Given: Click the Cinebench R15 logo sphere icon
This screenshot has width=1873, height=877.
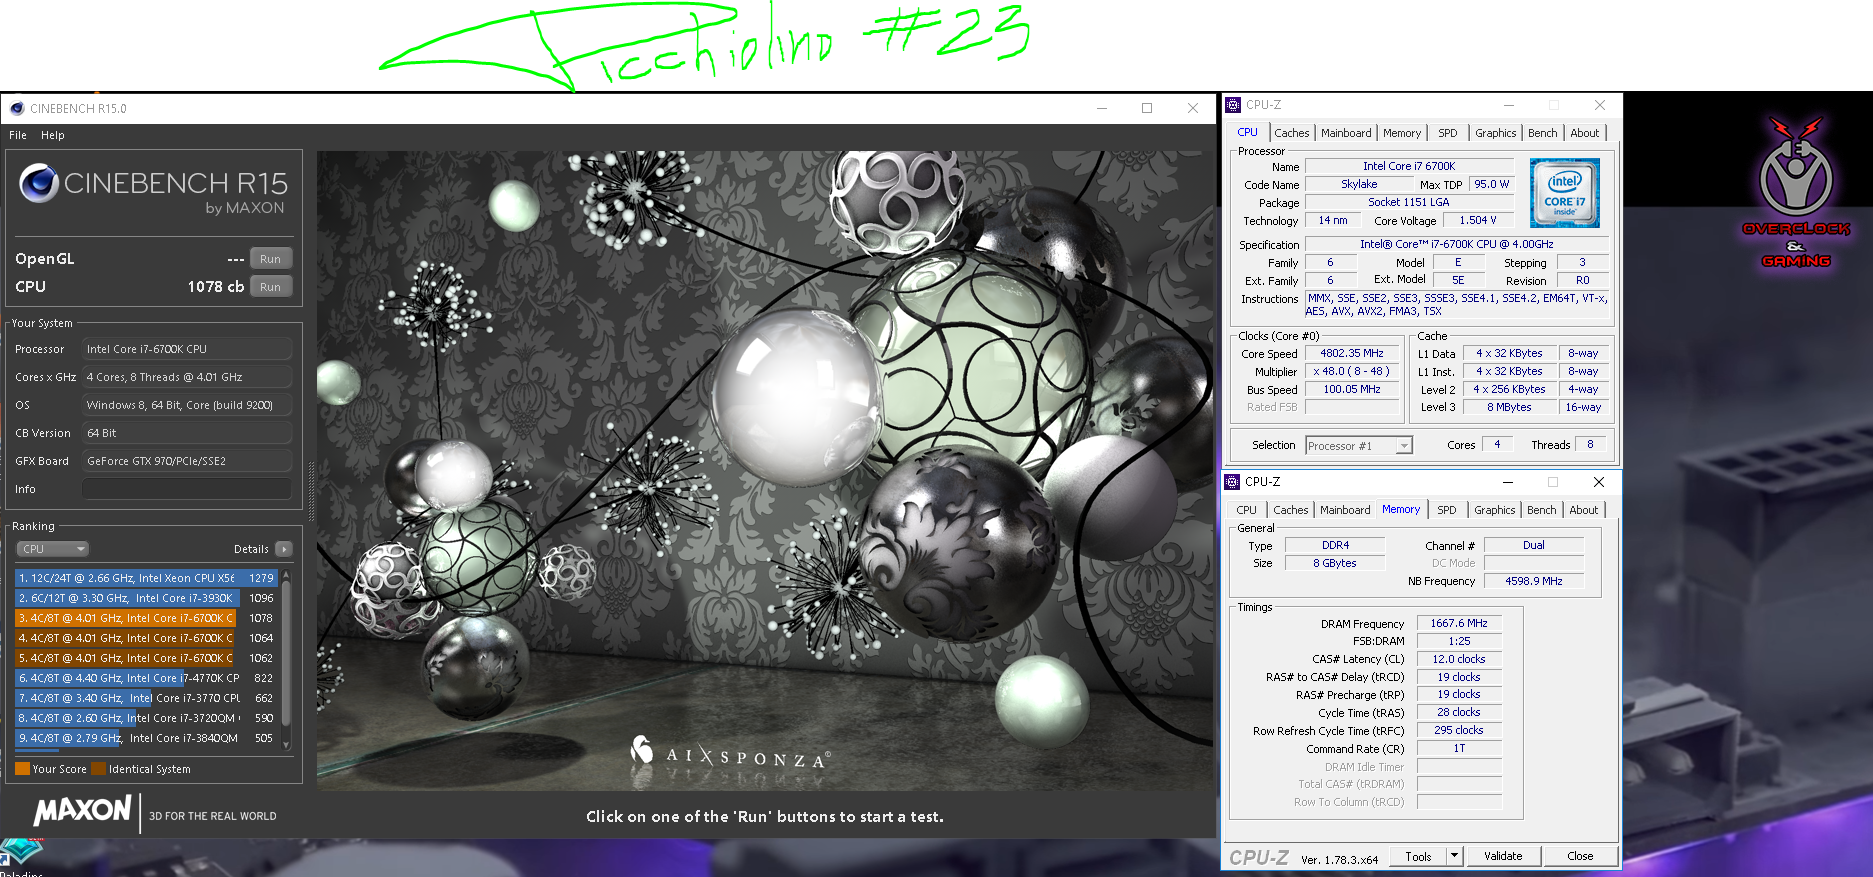Looking at the screenshot, I should pyautogui.click(x=39, y=183).
